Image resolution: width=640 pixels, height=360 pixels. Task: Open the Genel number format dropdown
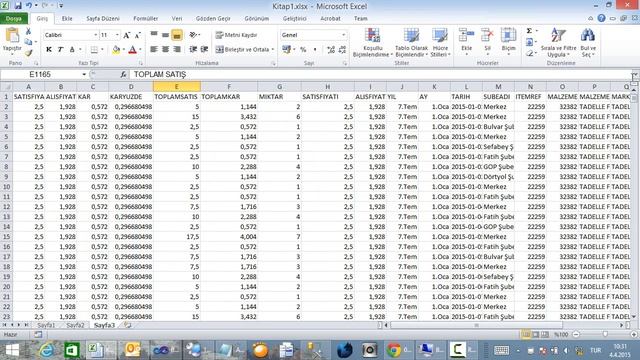343,35
